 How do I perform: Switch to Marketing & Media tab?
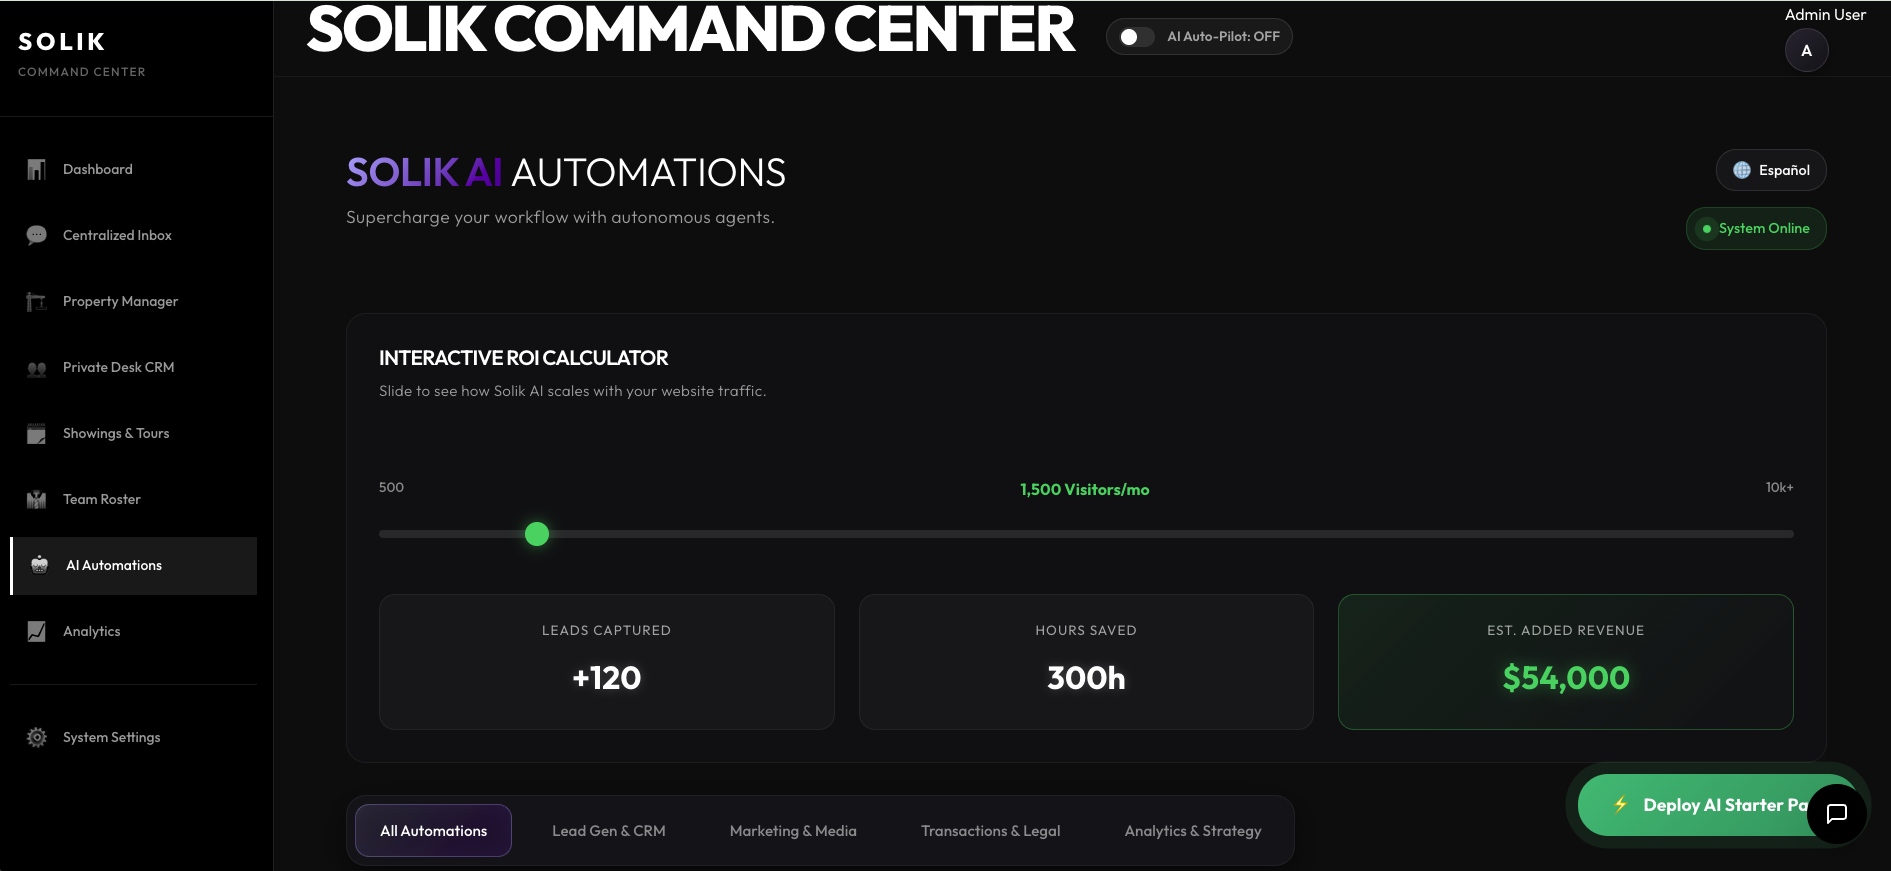point(793,831)
